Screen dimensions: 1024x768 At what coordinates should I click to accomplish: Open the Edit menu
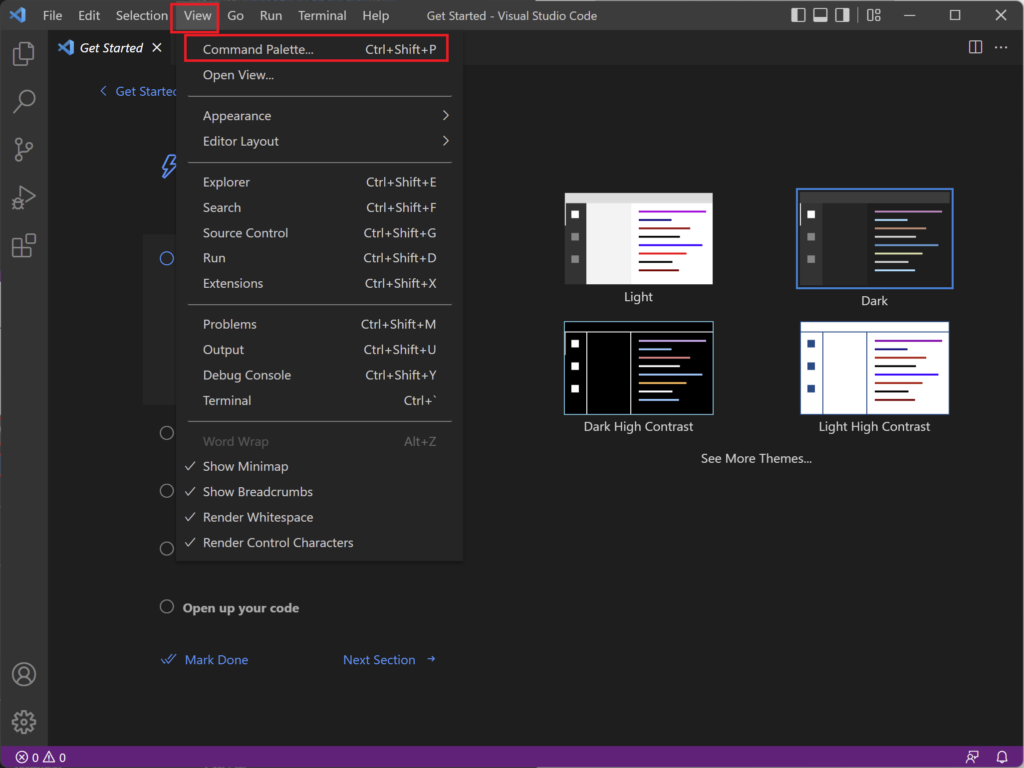89,15
